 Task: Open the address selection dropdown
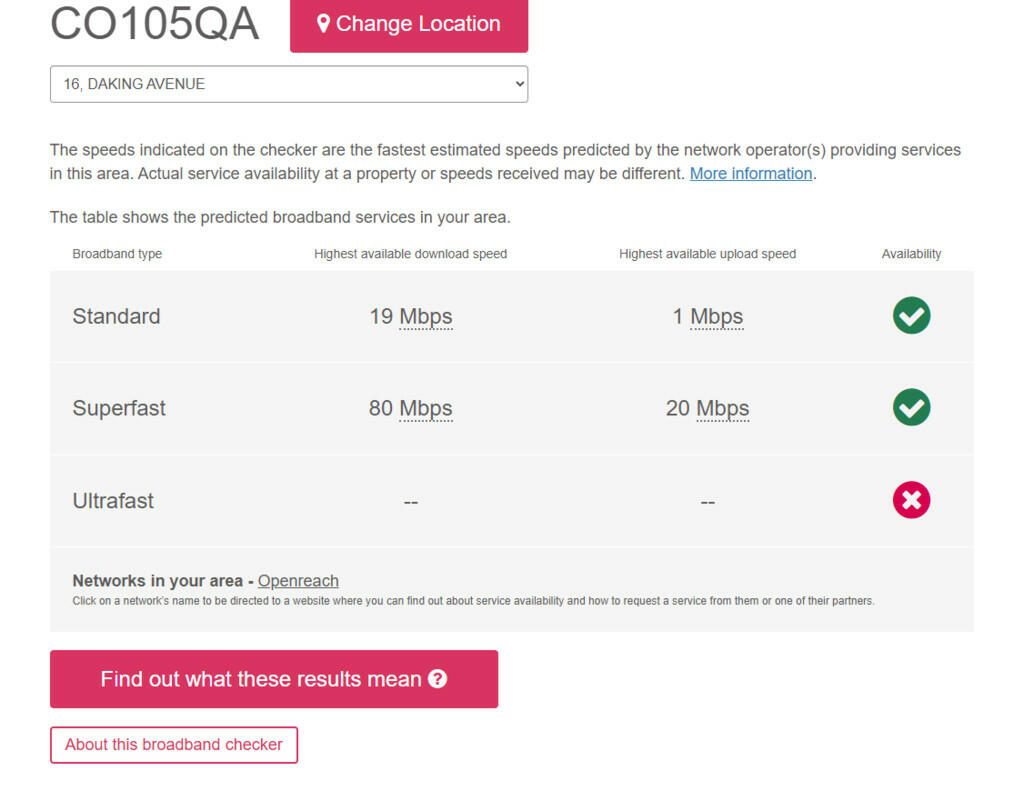pos(289,84)
